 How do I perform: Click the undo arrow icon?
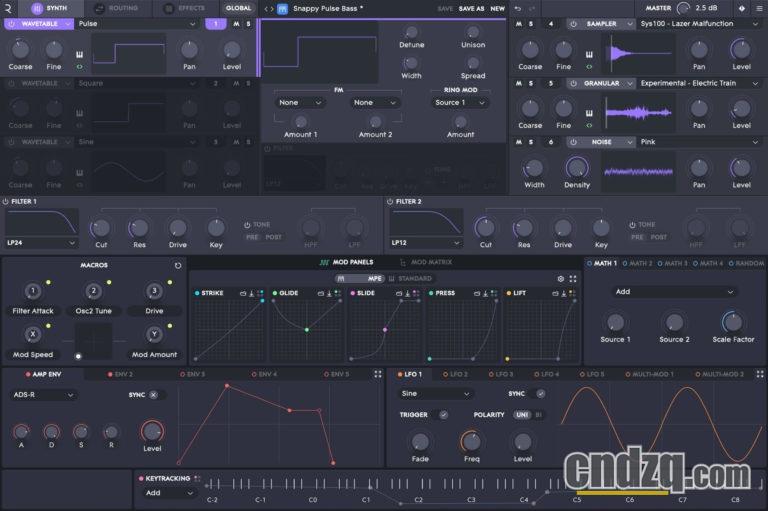coord(518,8)
